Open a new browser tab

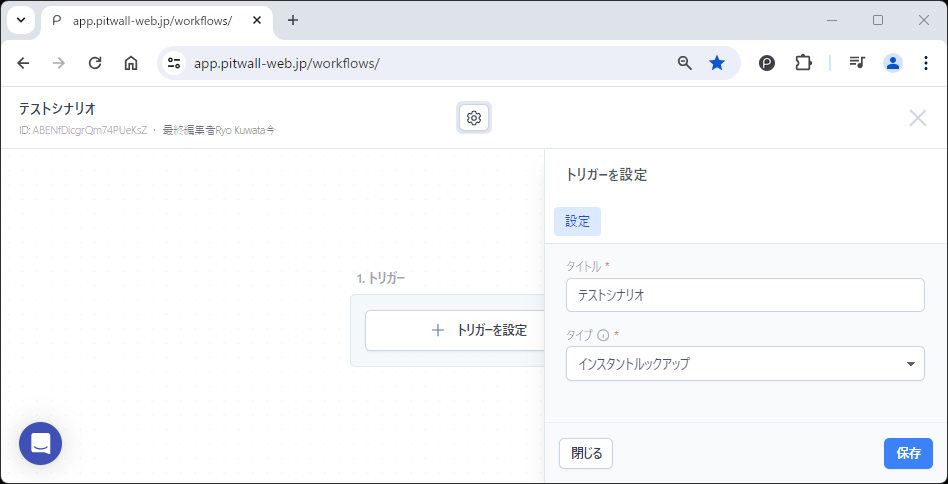[293, 20]
